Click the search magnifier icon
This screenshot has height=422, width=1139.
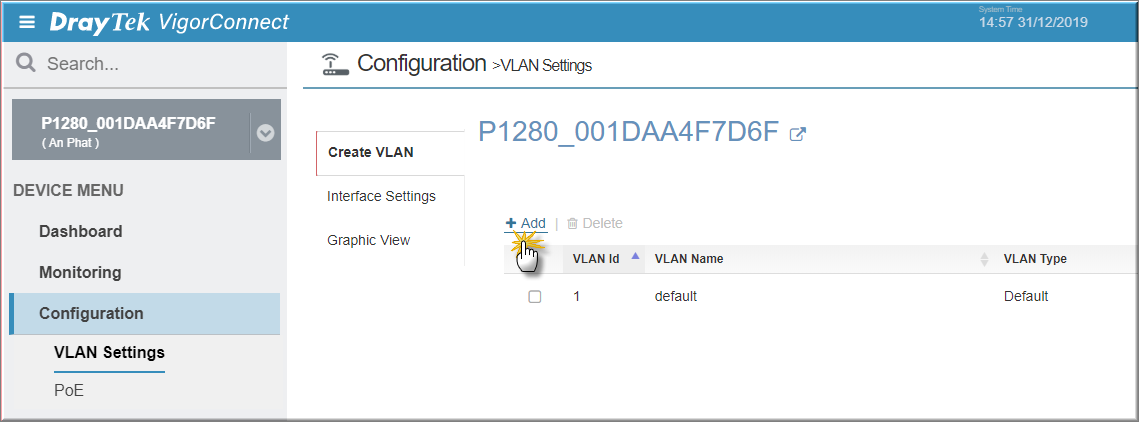tap(26, 63)
